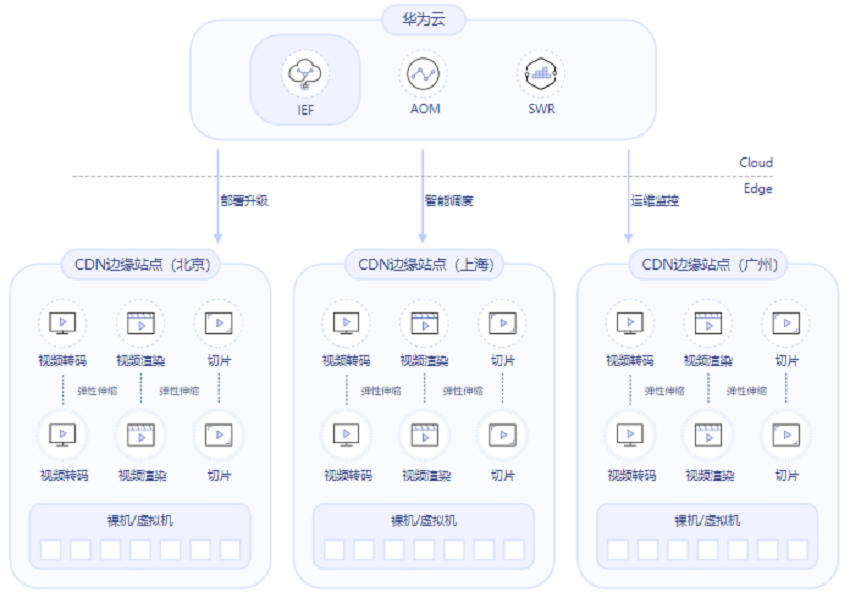850x598 pixels.
Task: Pick top-row 视频转码 icon in Guangzhou site
Action: click(630, 323)
